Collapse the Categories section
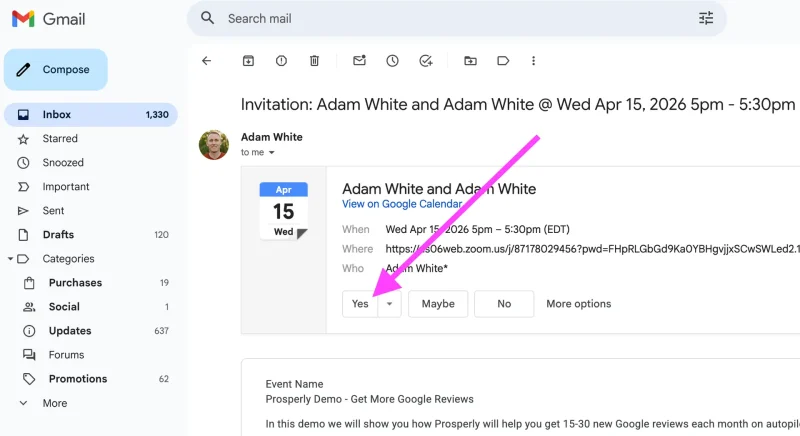800x436 pixels. [x=11, y=259]
